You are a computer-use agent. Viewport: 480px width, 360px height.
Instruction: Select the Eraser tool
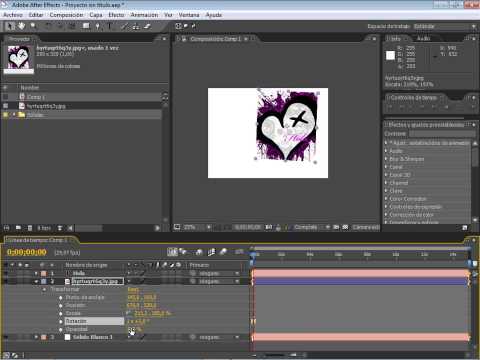click(147, 26)
